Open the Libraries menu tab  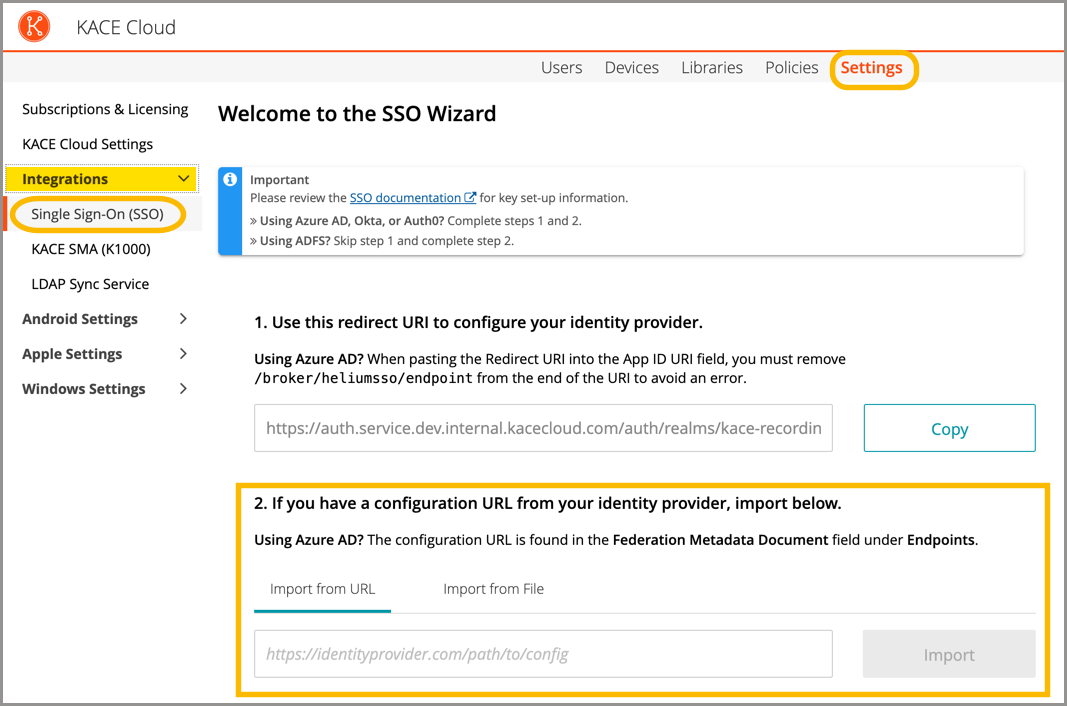(711, 68)
